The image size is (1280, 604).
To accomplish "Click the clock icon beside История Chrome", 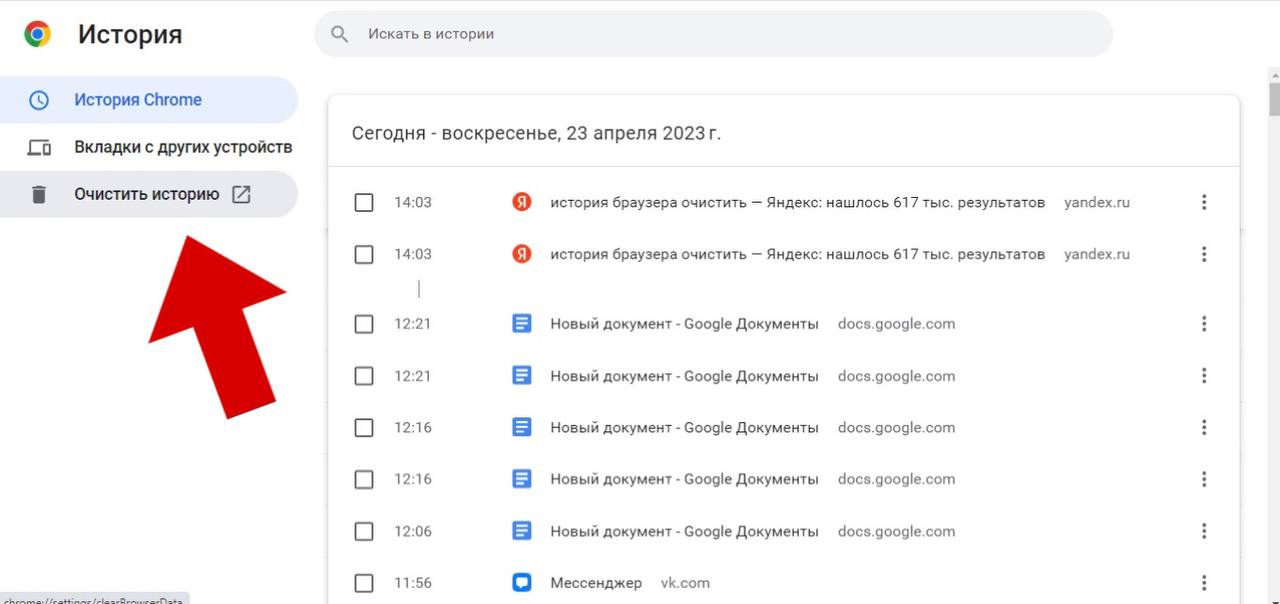I will [x=39, y=100].
